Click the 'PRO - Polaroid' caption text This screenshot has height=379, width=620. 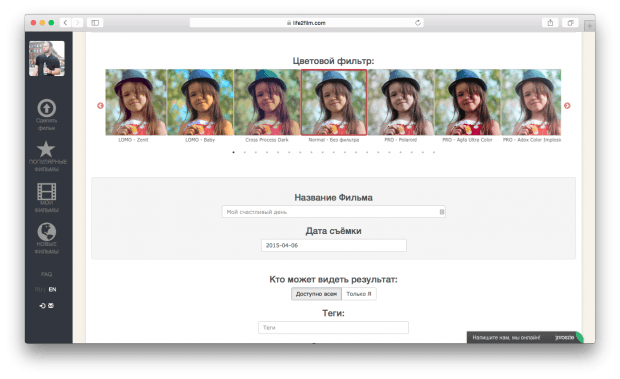coord(401,140)
